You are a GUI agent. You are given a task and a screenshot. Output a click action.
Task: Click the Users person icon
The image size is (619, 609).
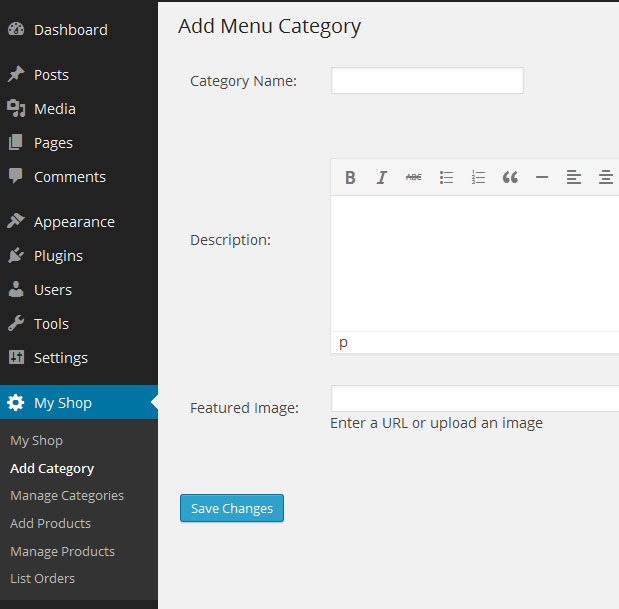[x=16, y=289]
